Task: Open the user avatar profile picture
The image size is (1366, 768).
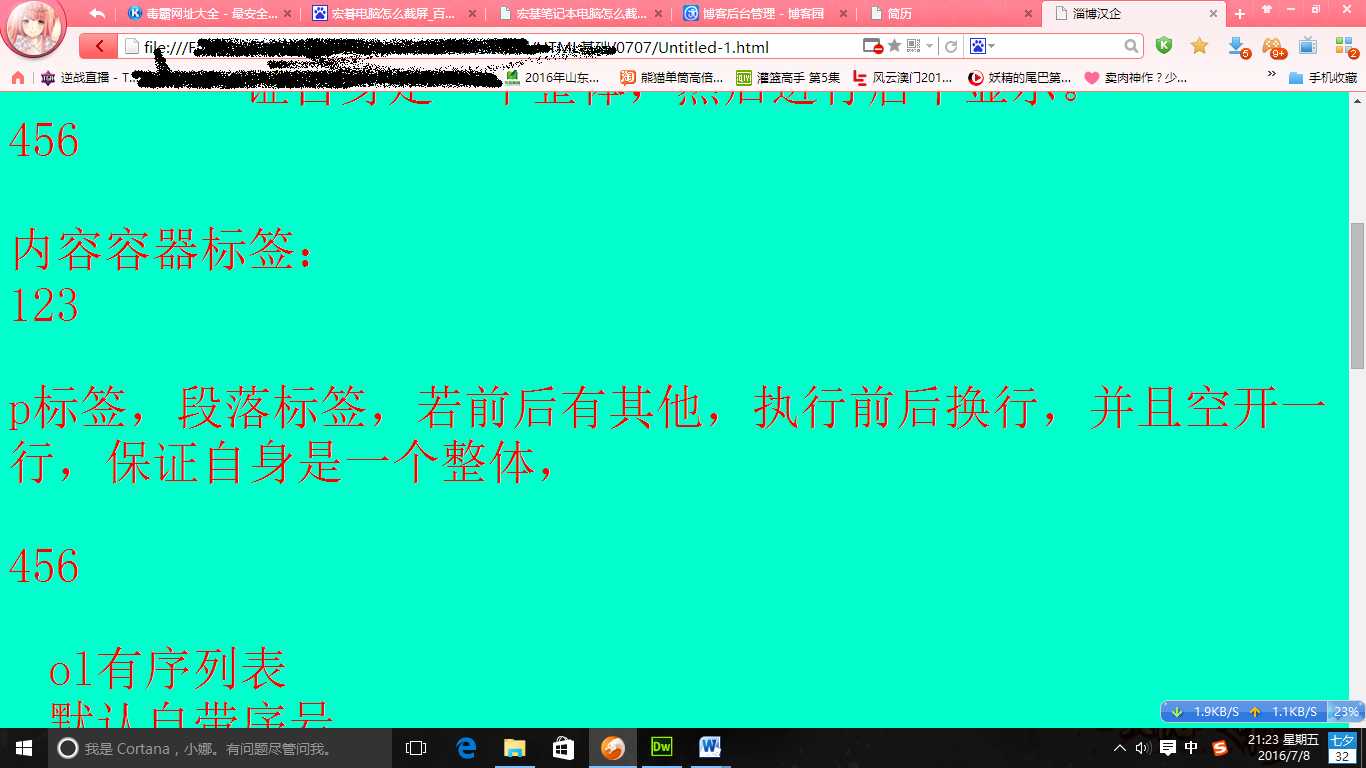Action: [x=33, y=27]
